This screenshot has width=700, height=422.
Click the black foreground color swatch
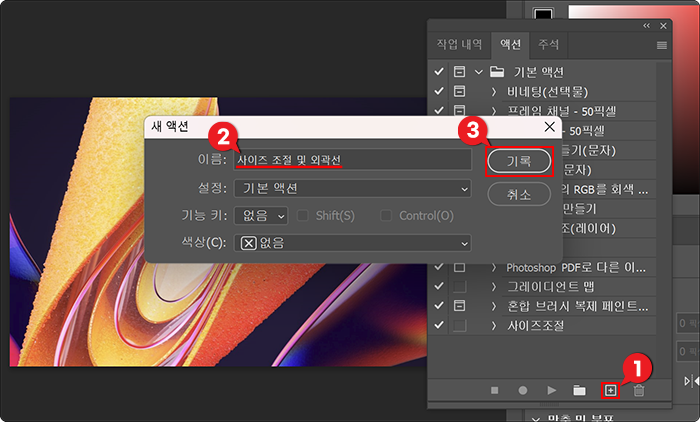(x=543, y=13)
